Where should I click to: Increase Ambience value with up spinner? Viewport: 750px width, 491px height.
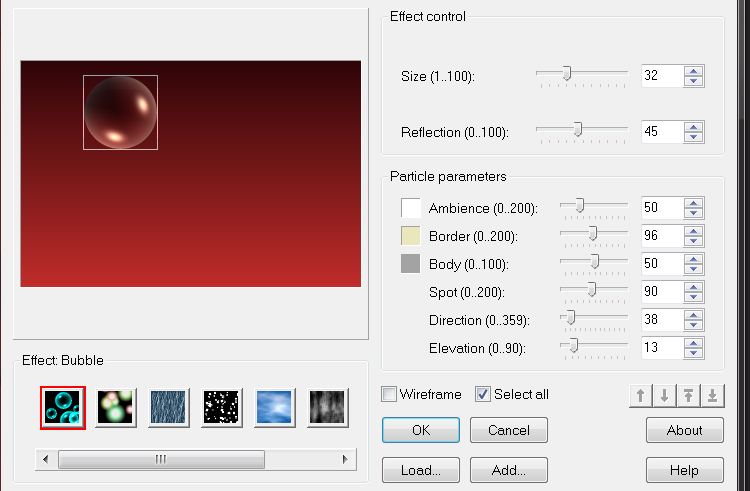click(694, 203)
